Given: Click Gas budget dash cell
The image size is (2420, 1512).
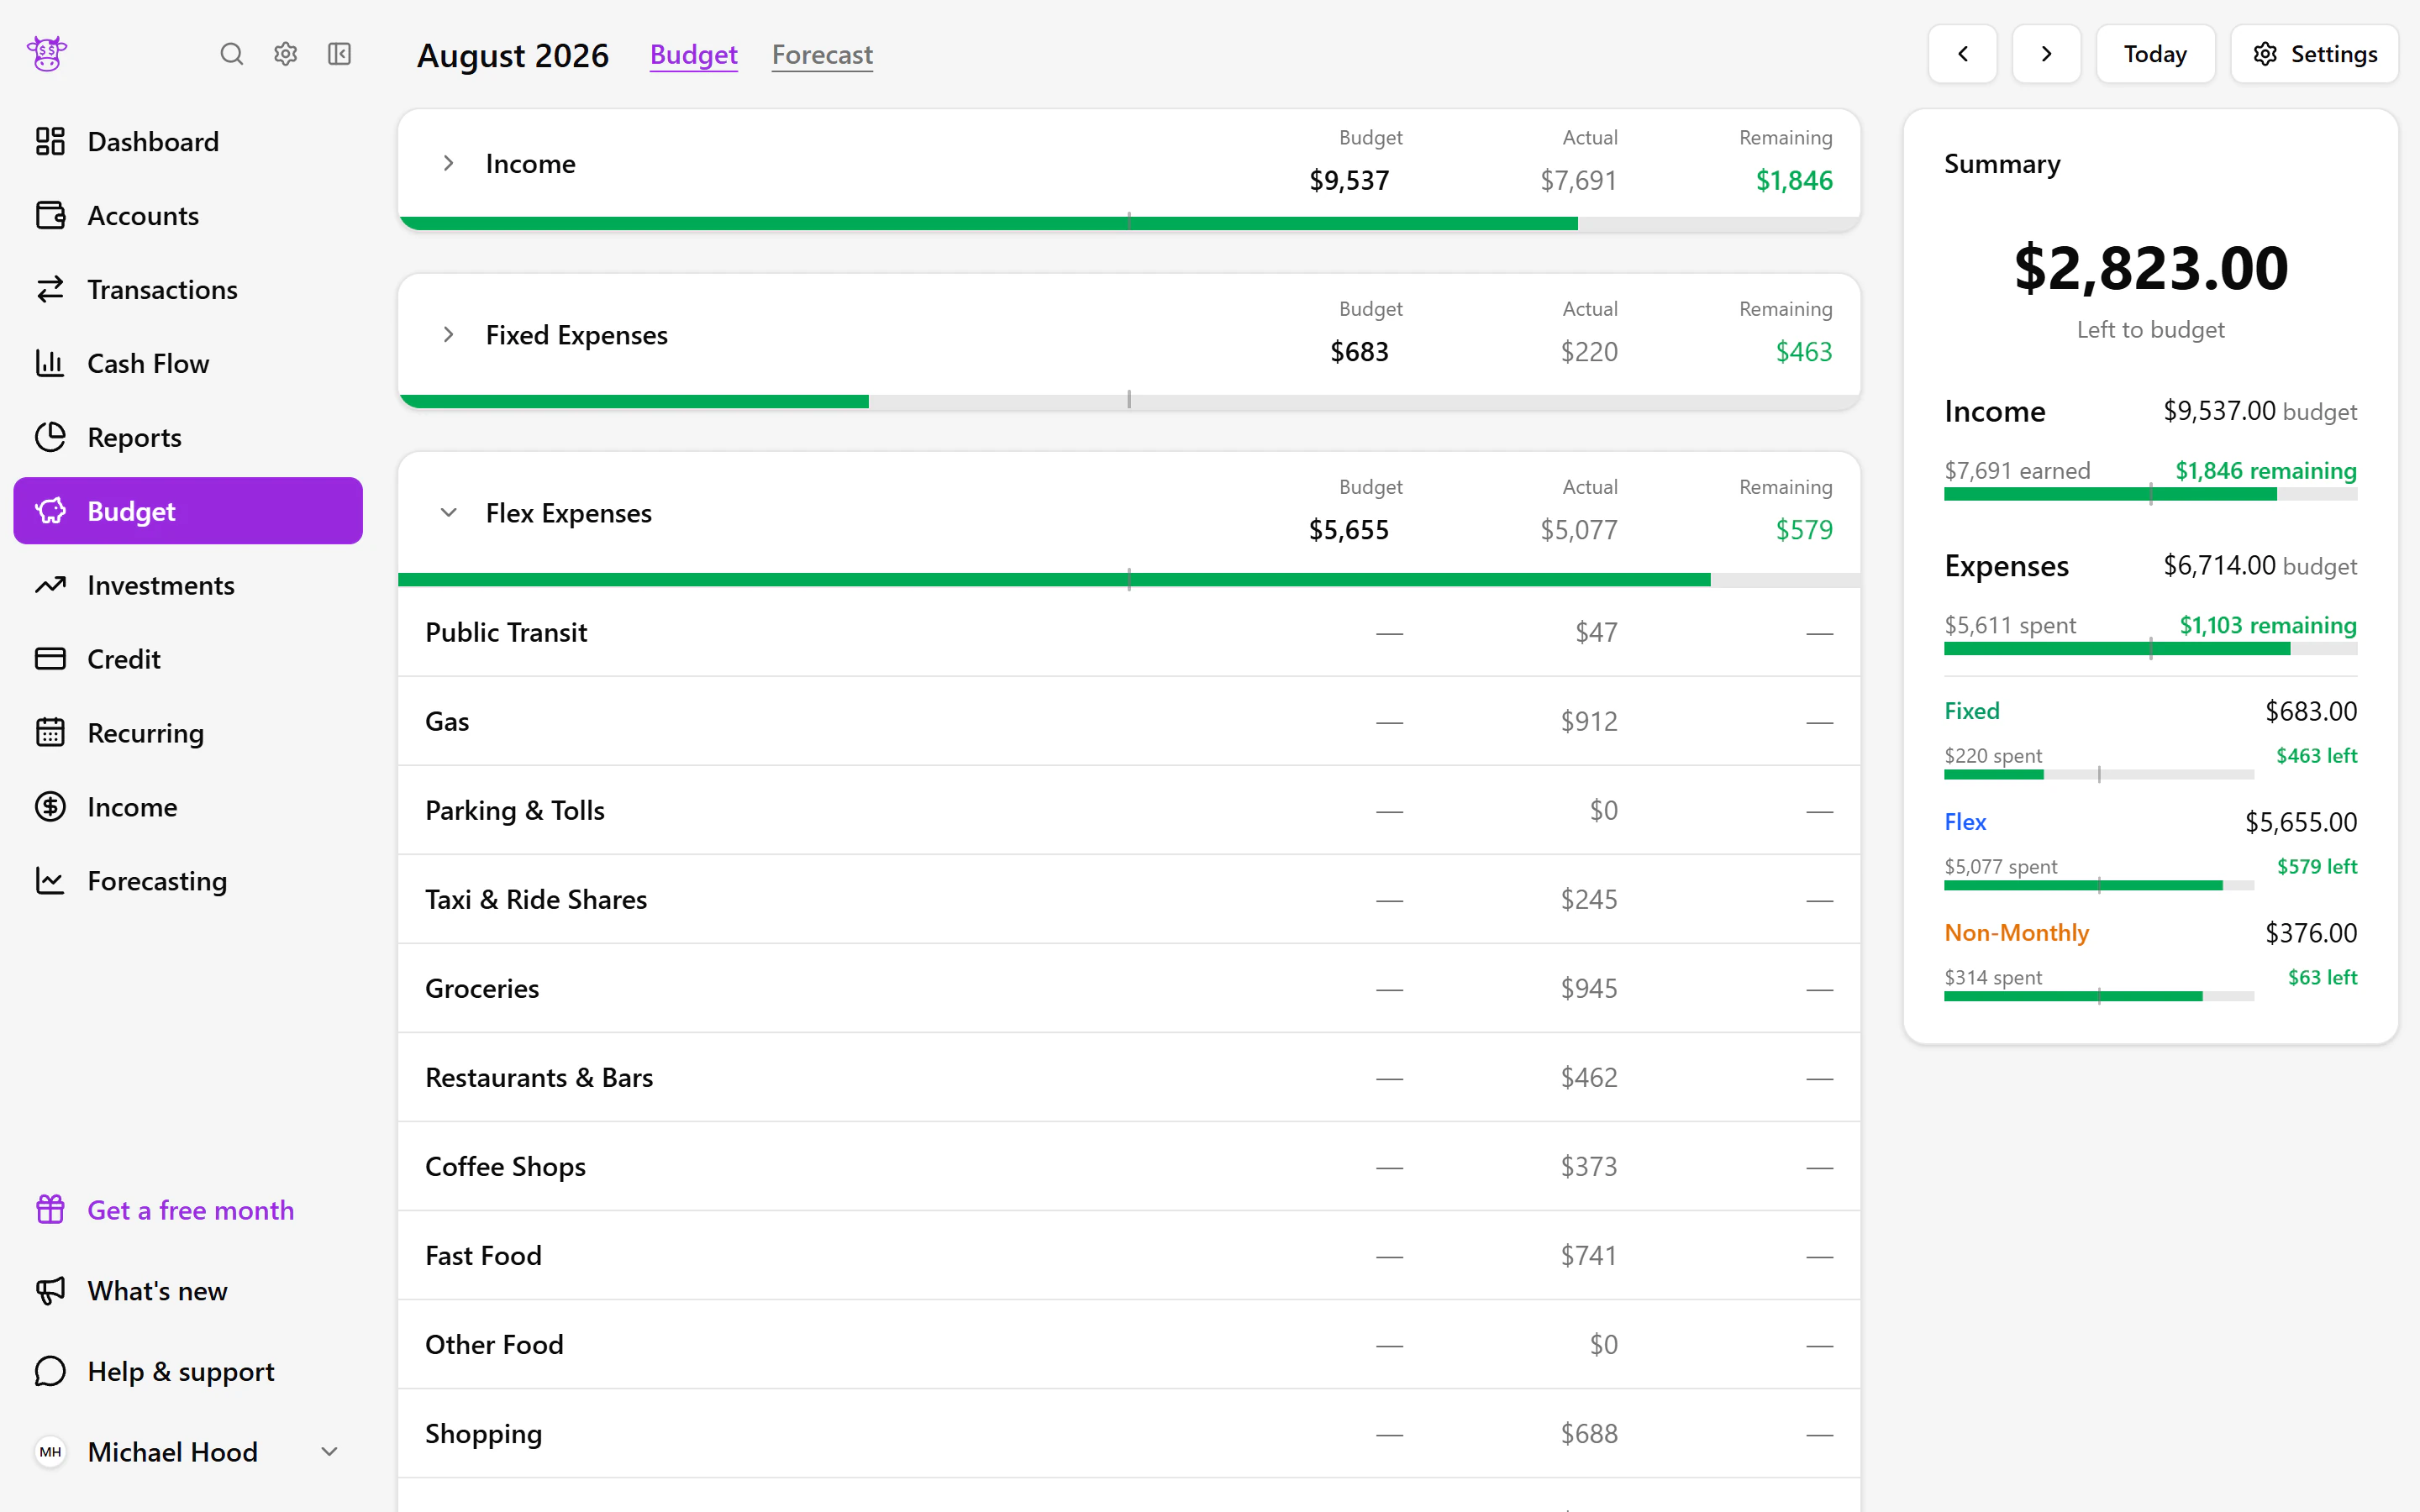Looking at the screenshot, I should (x=1389, y=722).
